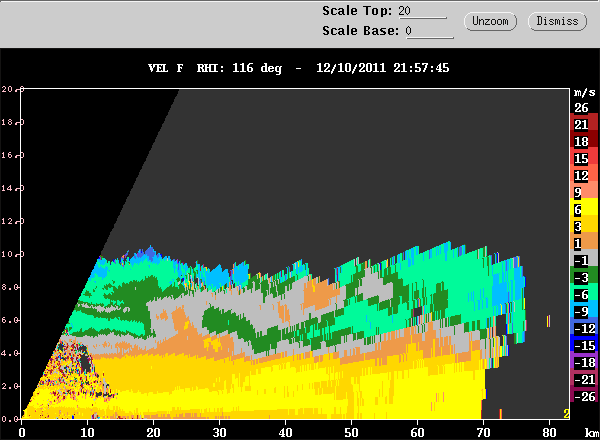Click the 70 km range axis label
The image size is (600, 440).
tap(483, 433)
